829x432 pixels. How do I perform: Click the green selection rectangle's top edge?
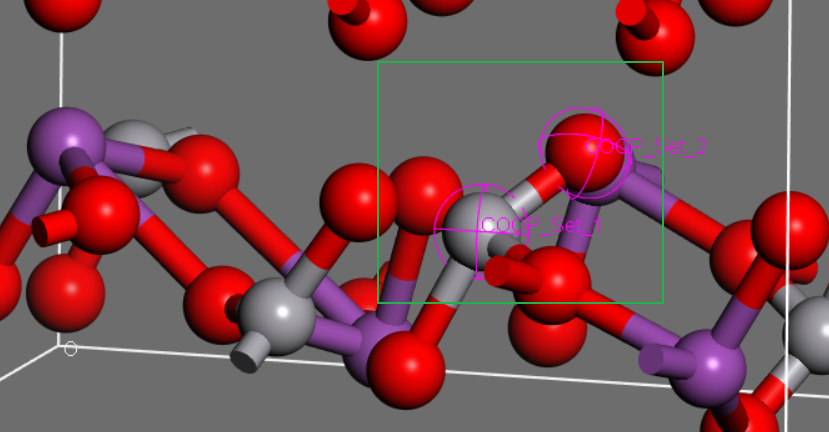coord(520,62)
